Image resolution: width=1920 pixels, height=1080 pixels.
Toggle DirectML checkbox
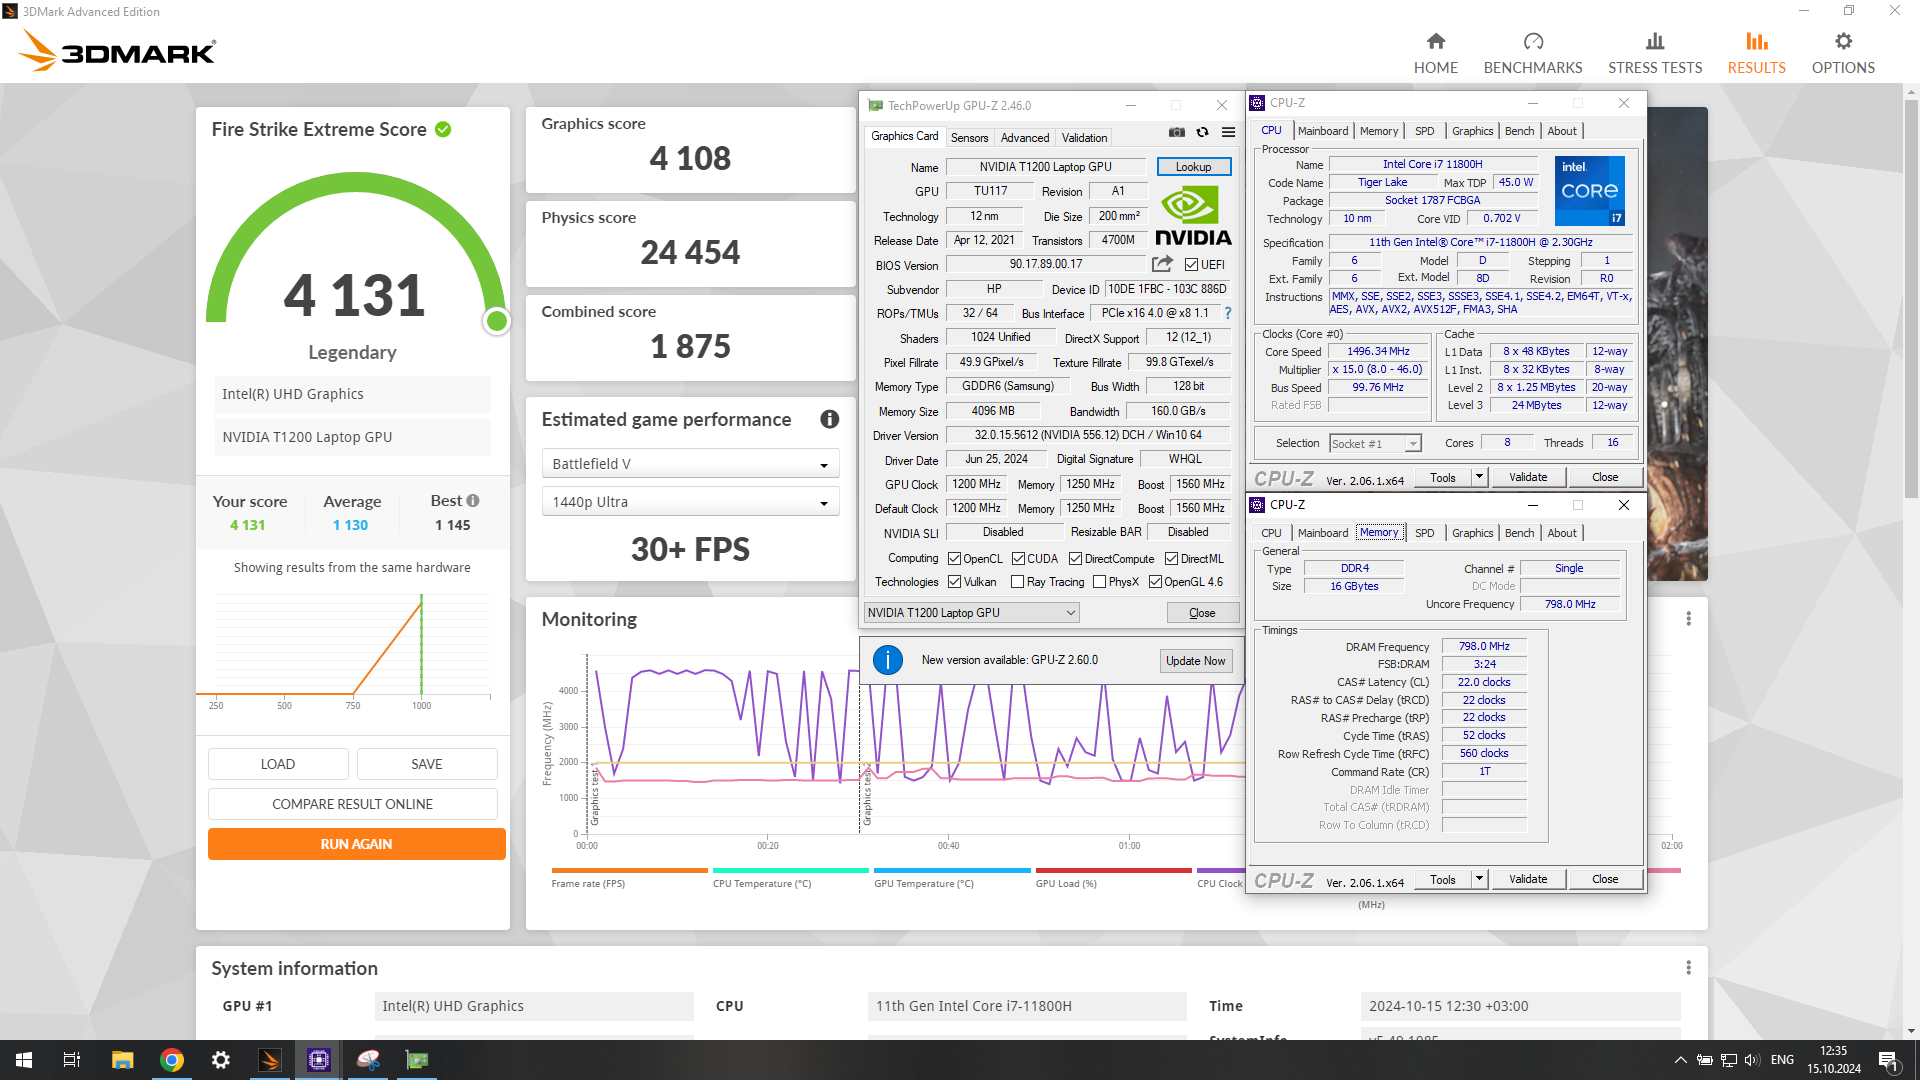[1171, 559]
